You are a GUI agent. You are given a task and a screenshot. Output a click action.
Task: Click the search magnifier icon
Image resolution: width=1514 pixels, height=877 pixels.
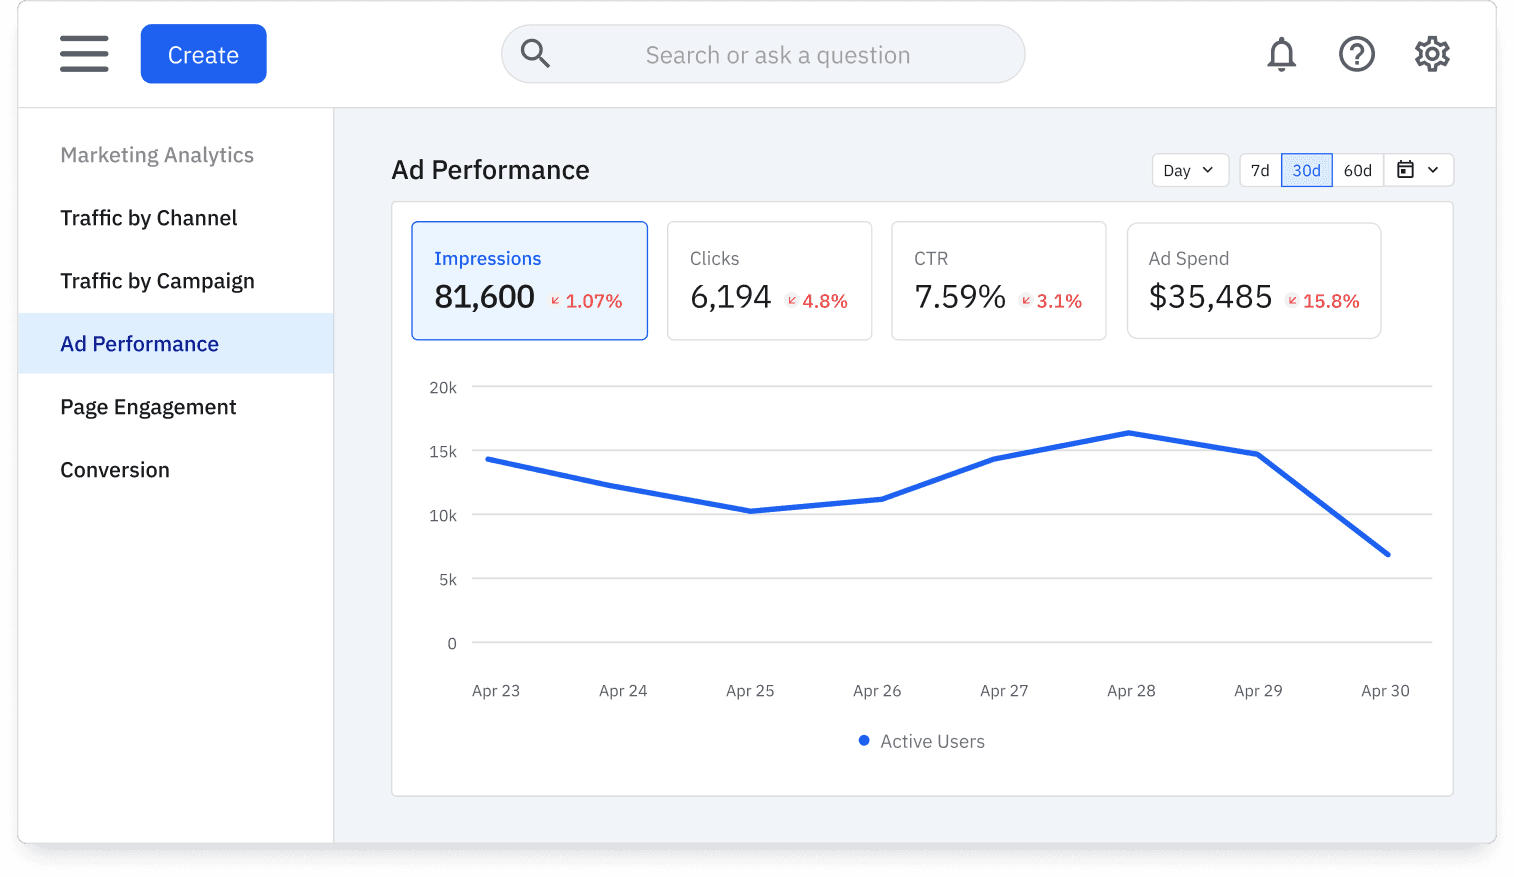pyautogui.click(x=535, y=53)
